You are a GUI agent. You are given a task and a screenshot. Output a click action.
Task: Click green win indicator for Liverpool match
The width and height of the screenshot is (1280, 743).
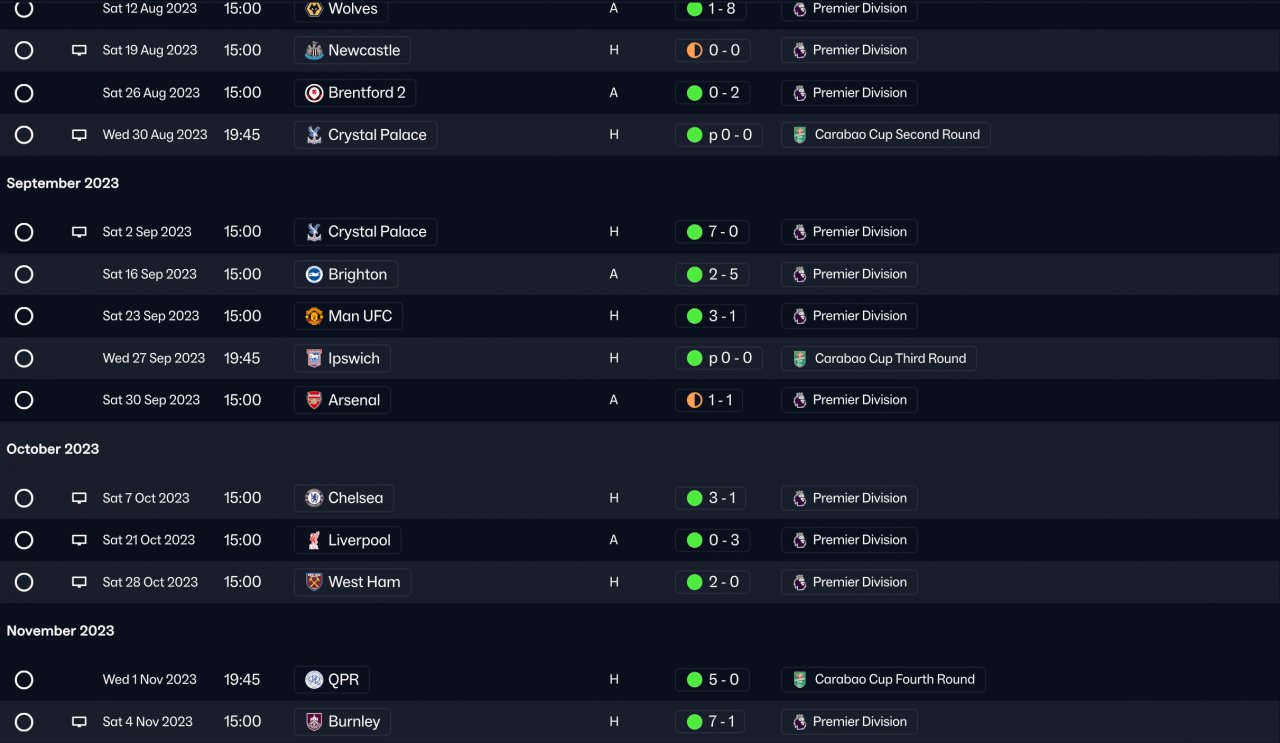click(x=694, y=540)
